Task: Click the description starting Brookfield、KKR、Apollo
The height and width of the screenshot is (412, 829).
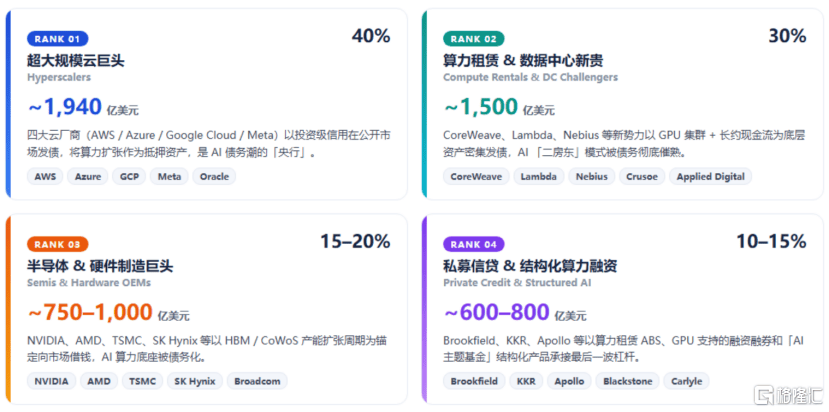Action: coord(624,349)
